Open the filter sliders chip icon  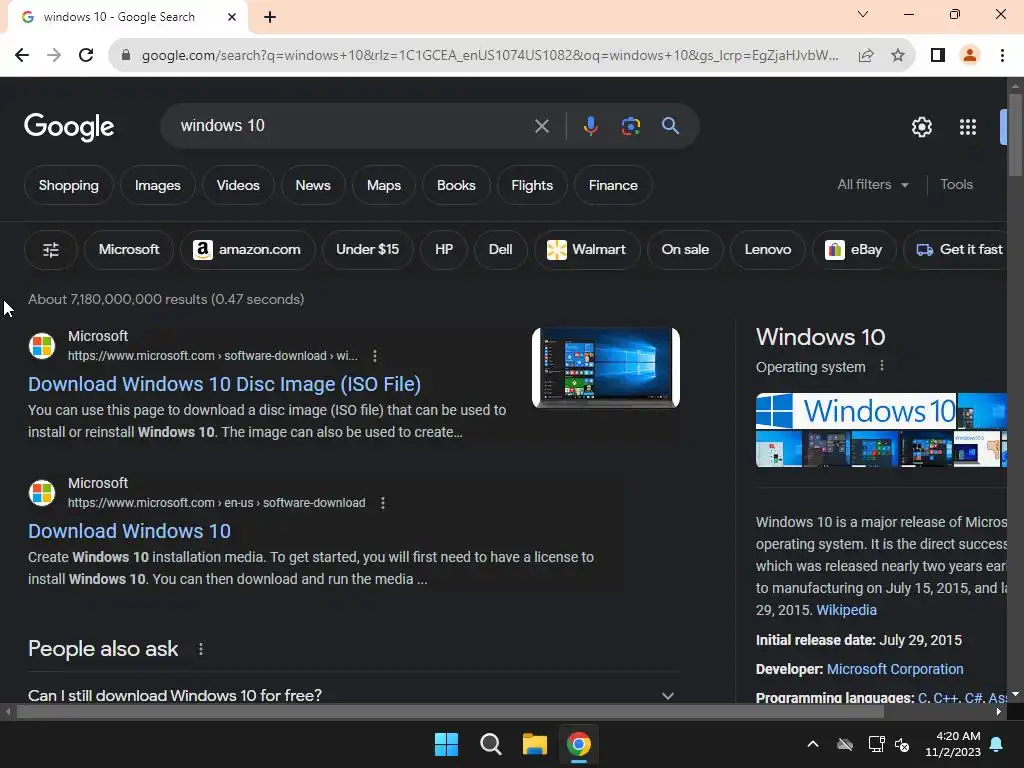pos(51,249)
